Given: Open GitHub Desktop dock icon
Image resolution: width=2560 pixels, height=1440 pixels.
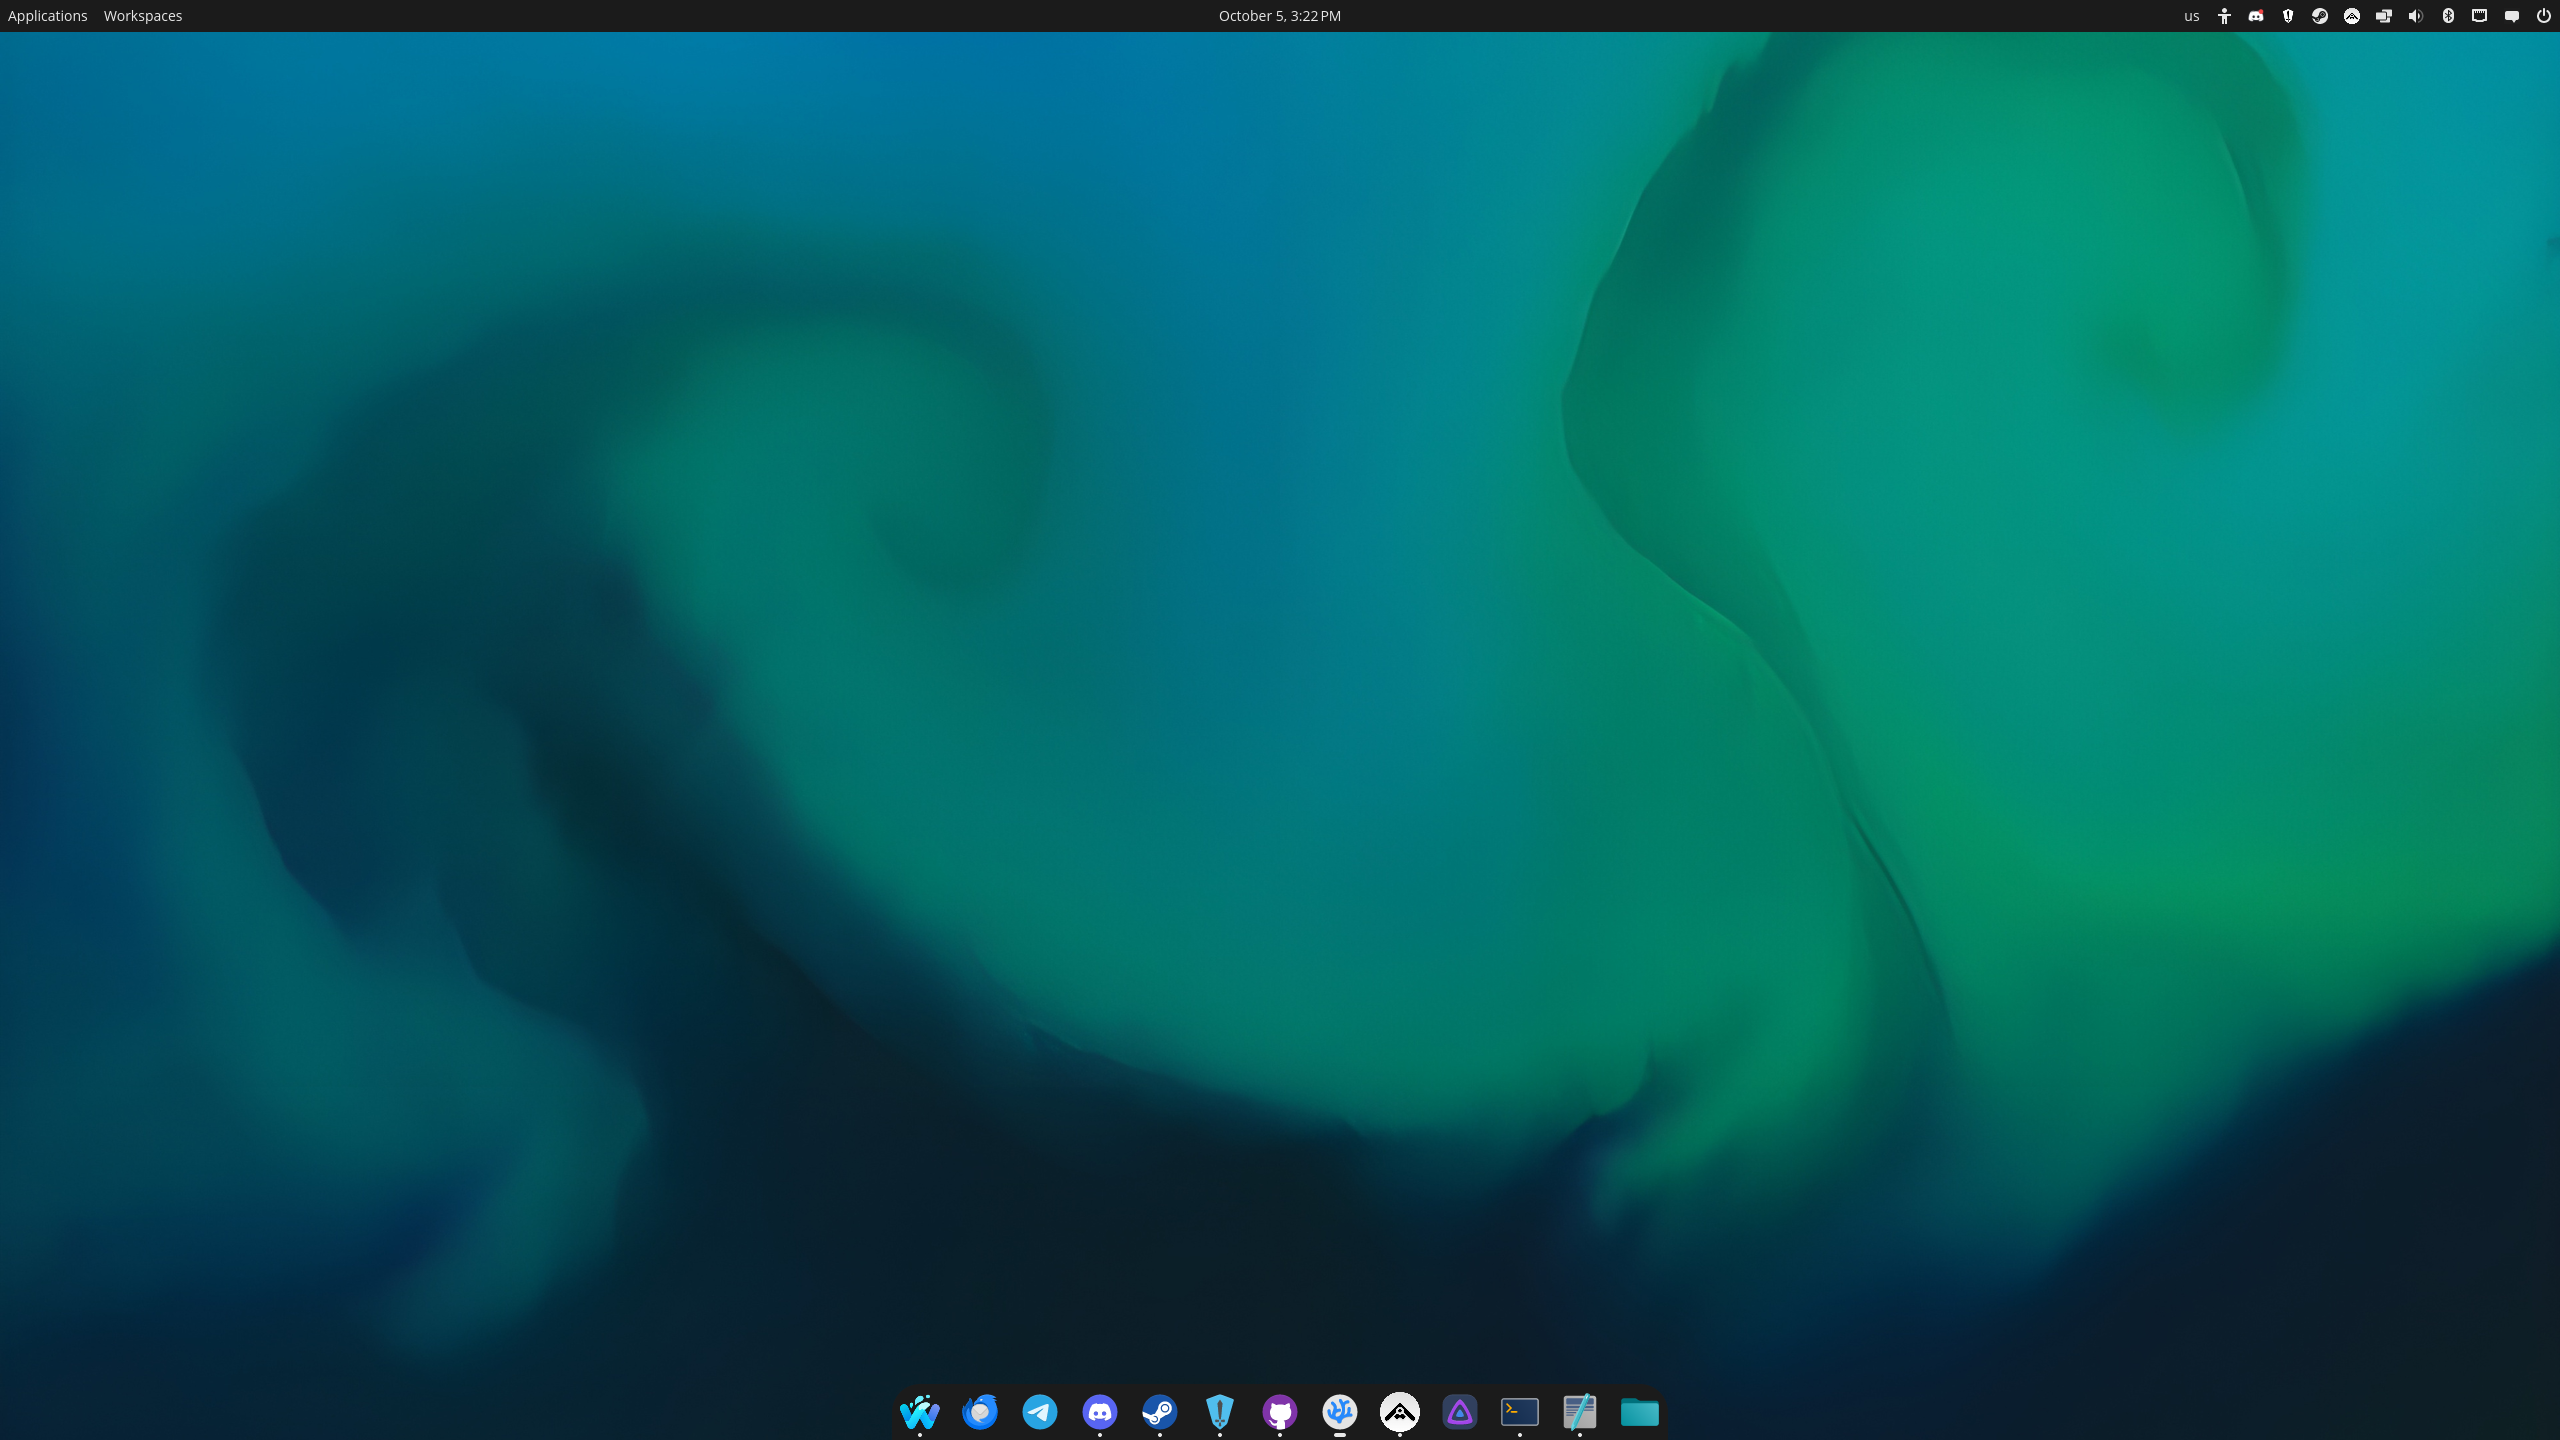Looking at the screenshot, I should 1280,1412.
